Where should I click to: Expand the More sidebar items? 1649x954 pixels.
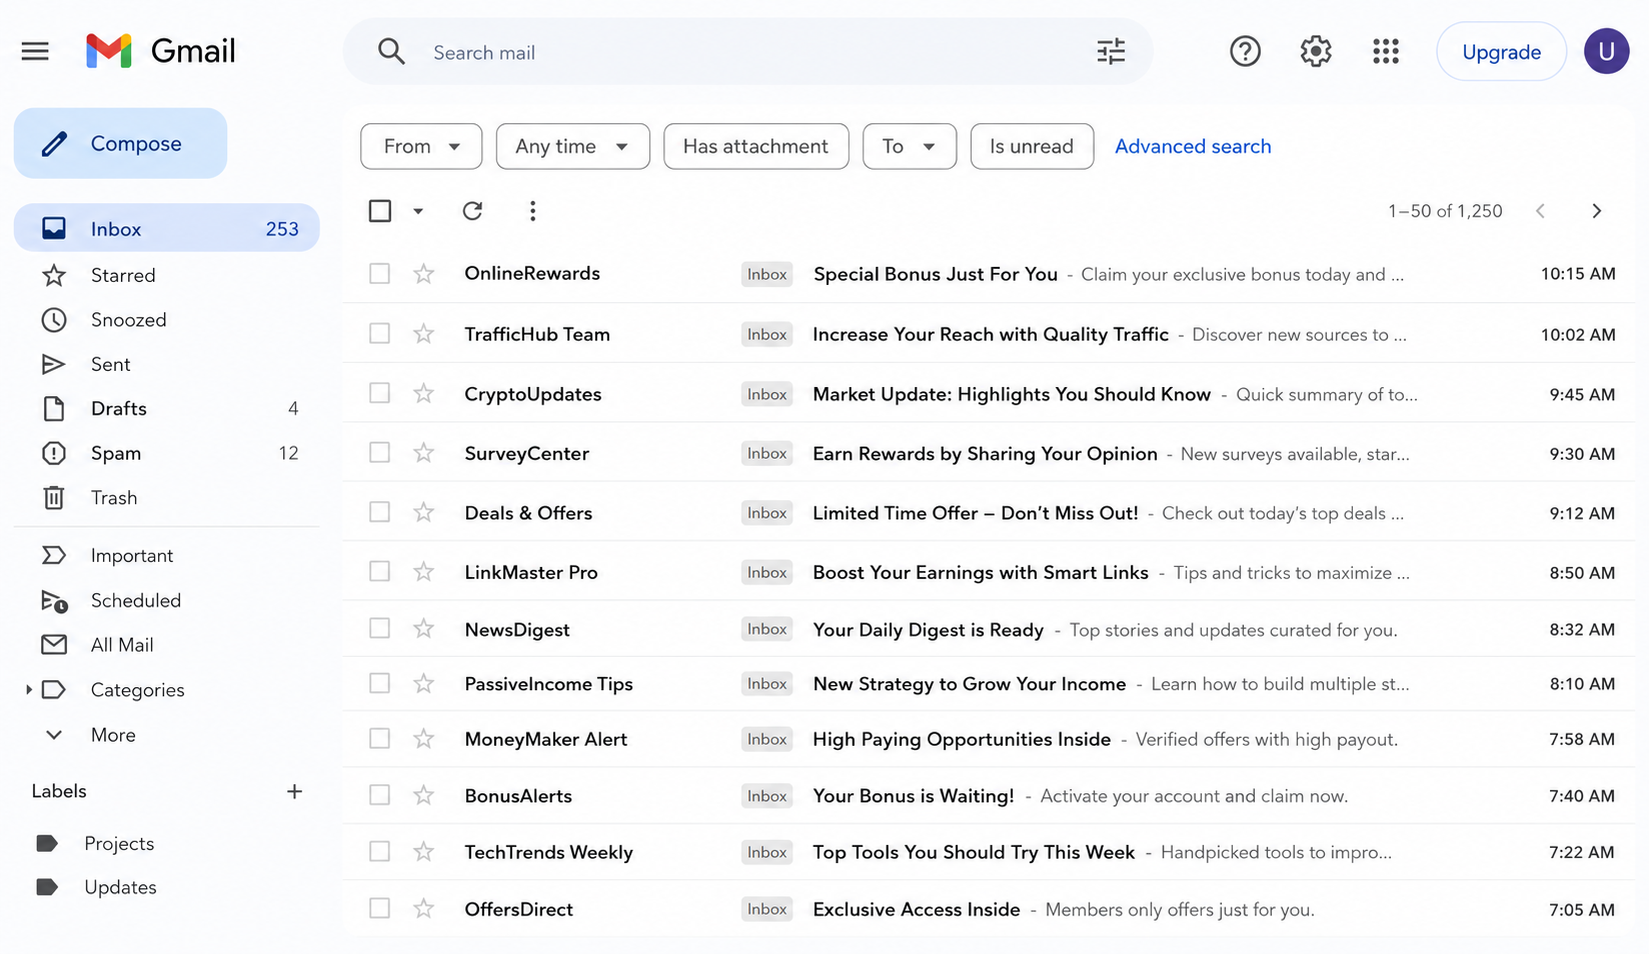(54, 734)
